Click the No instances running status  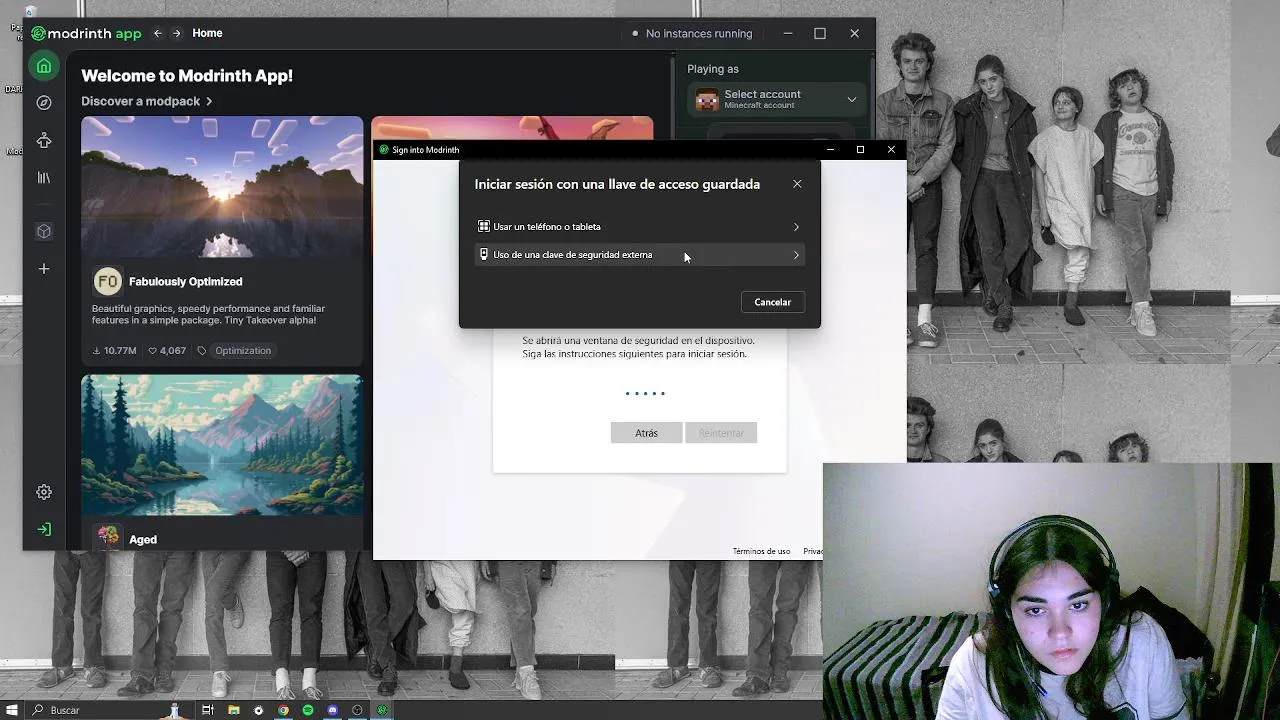(692, 33)
